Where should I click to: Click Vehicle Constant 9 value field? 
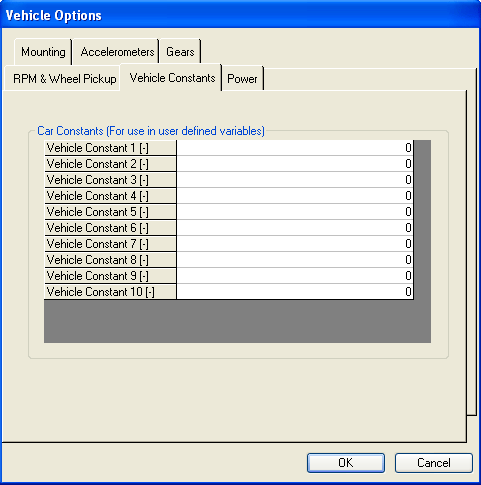pos(295,276)
